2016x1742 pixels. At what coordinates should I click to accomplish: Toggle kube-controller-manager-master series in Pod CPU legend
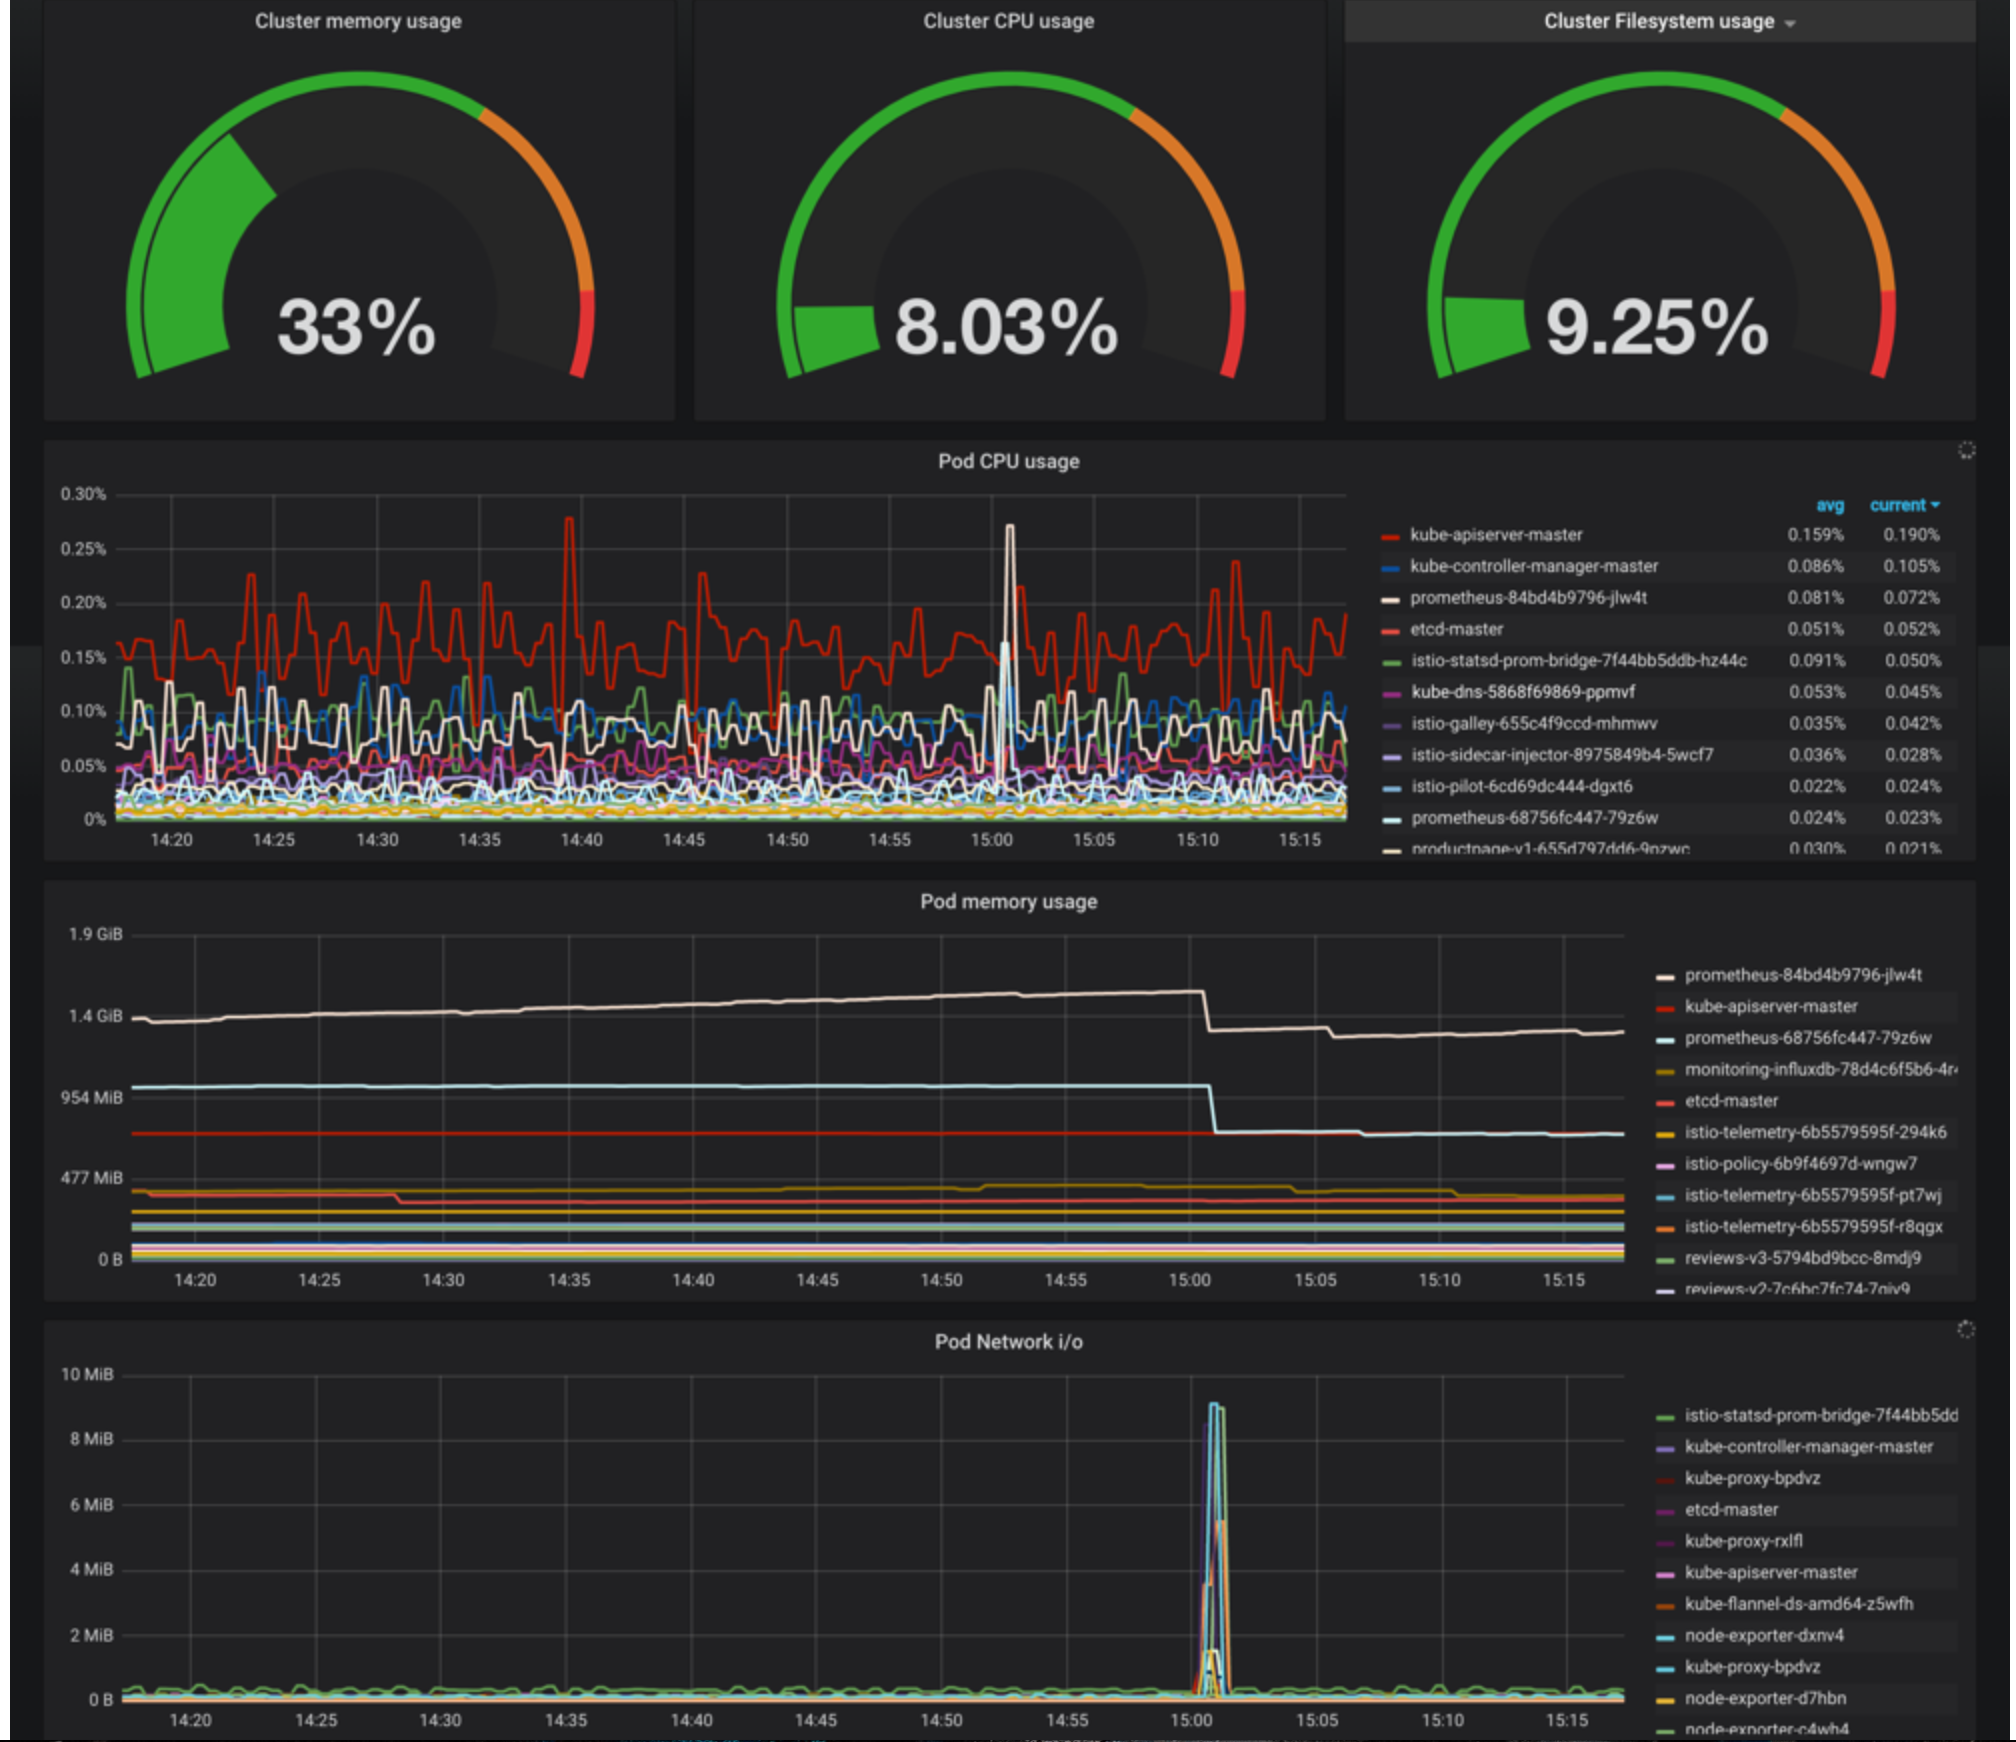click(x=1534, y=566)
